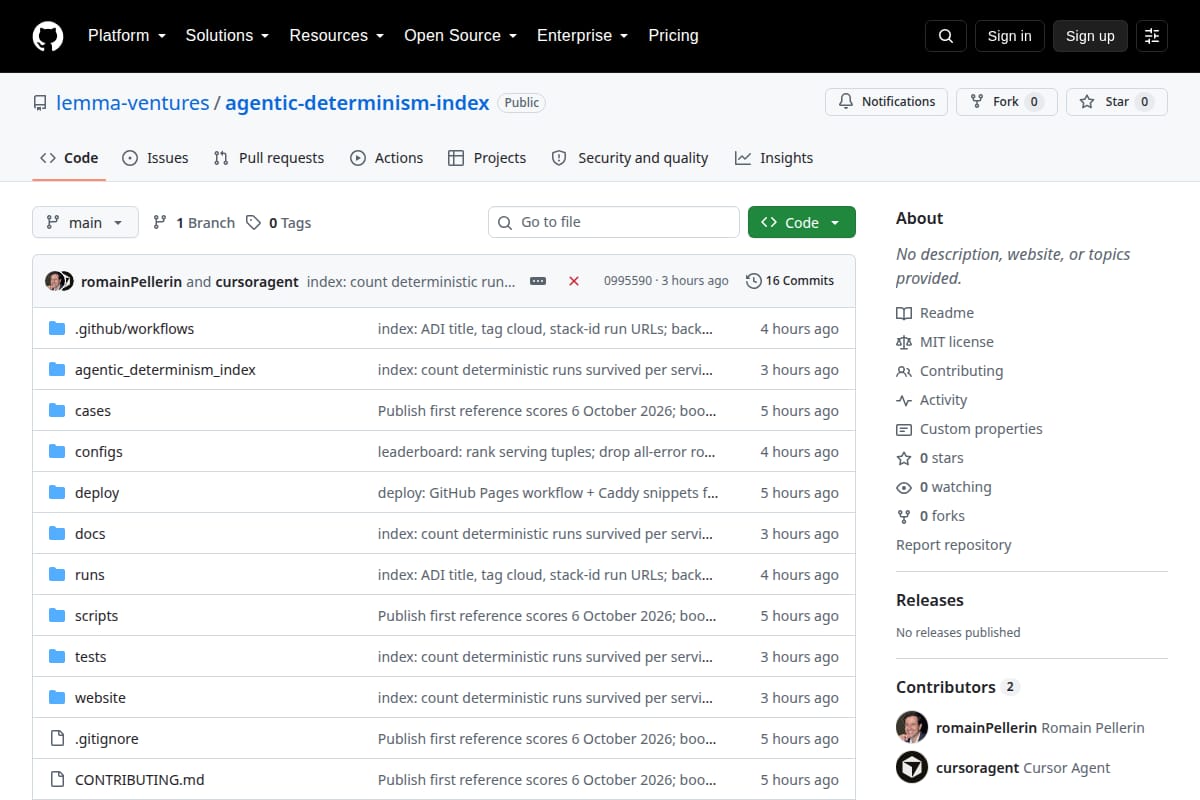This screenshot has width=1200, height=800.
Task: Click the cases folder icon
Action: [57, 410]
